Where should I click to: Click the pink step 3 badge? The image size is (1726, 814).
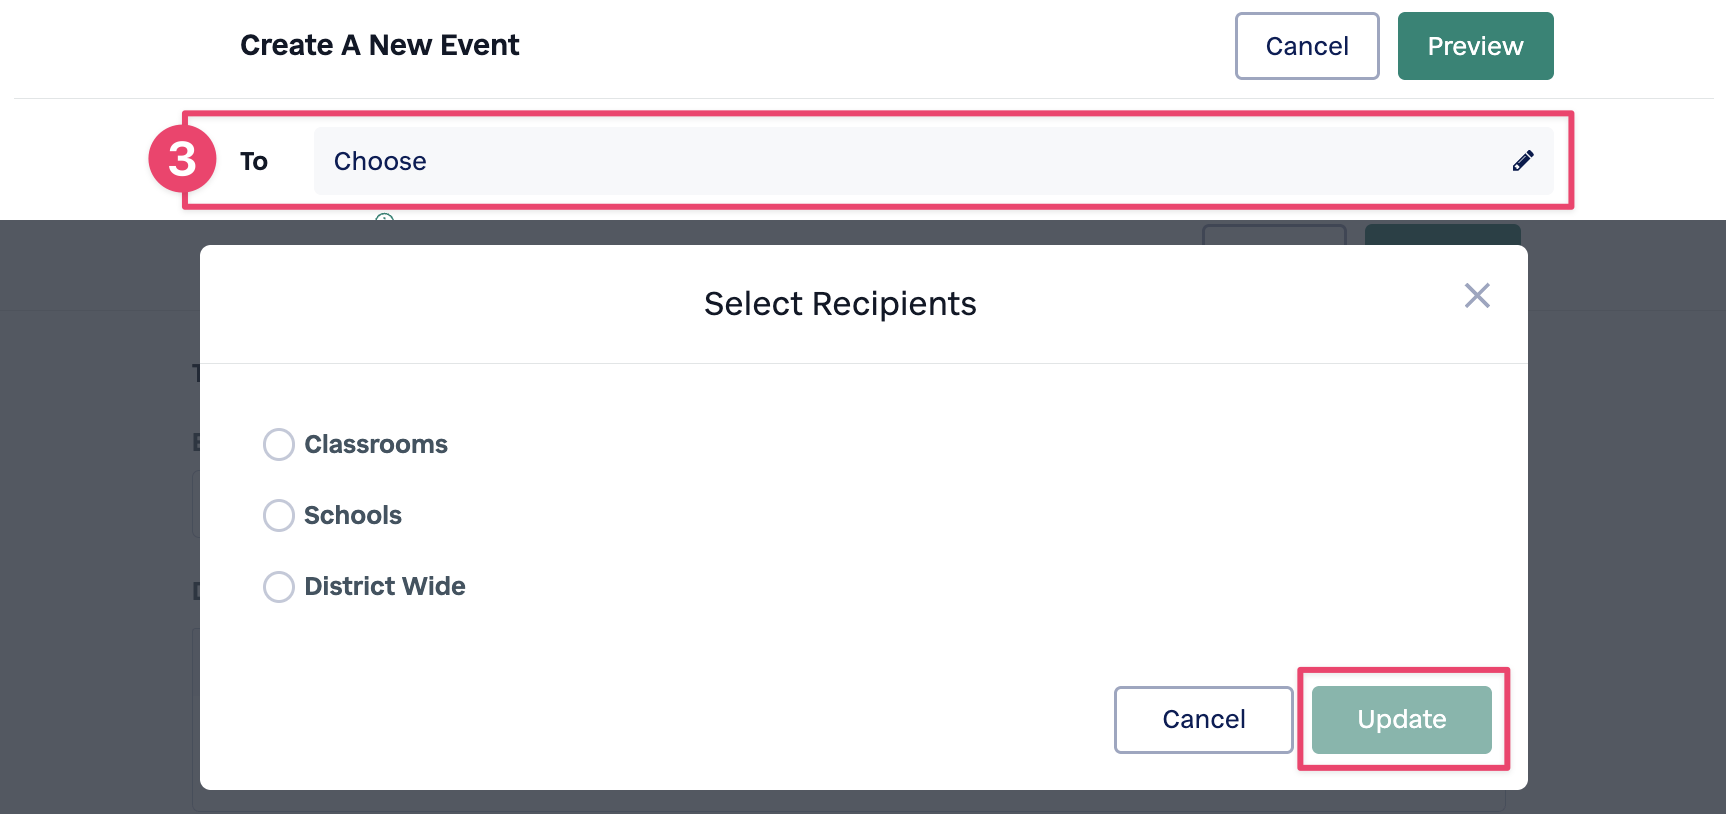(182, 159)
